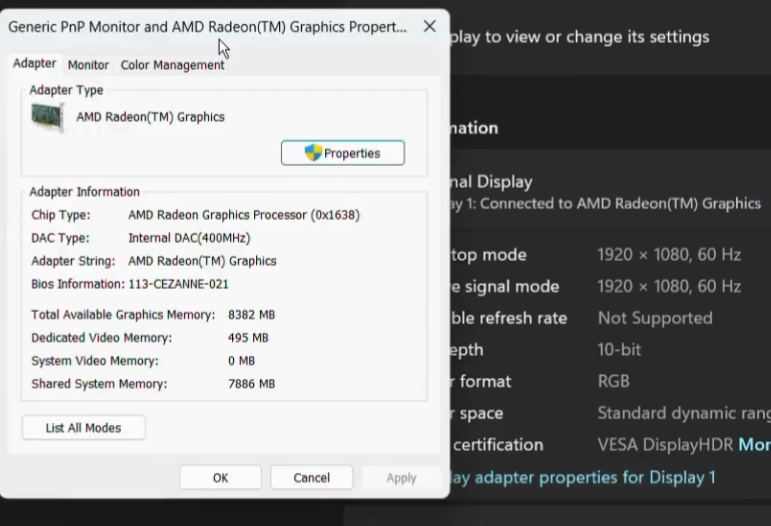Click the RGB color format value
The image size is (771, 526).
(613, 381)
